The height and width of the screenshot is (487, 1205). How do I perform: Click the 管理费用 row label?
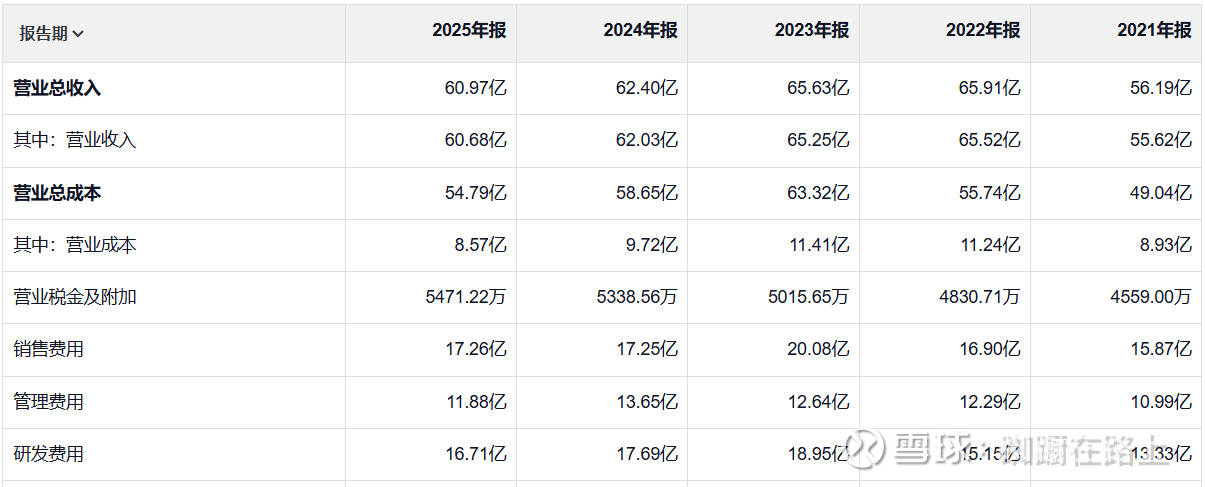(x=48, y=402)
